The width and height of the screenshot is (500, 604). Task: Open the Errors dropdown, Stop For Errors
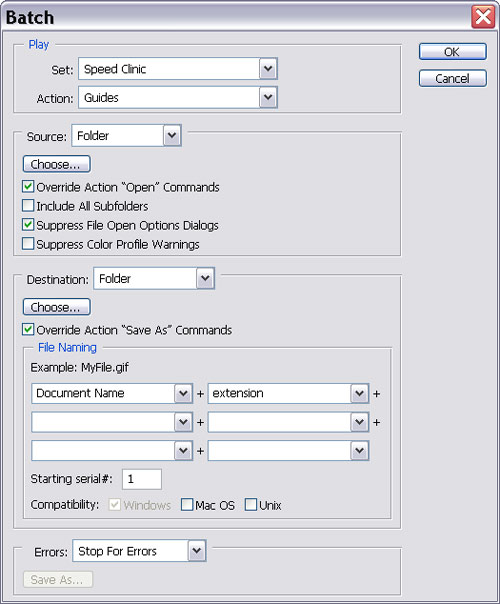pyautogui.click(x=139, y=551)
